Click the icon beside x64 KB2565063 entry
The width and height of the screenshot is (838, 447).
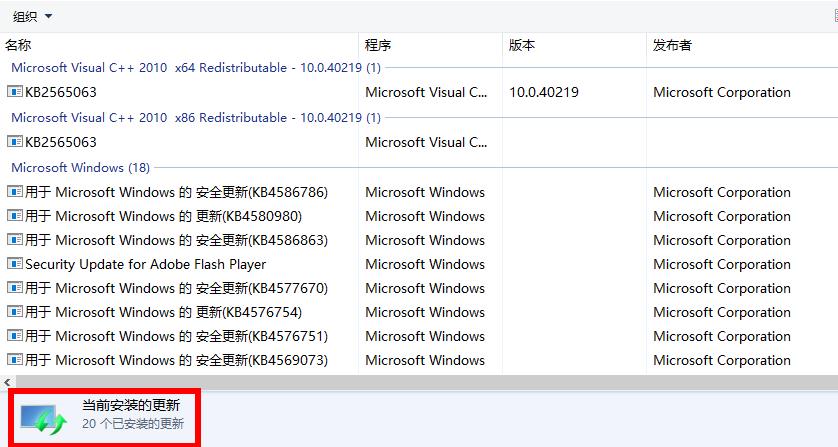pos(14,92)
